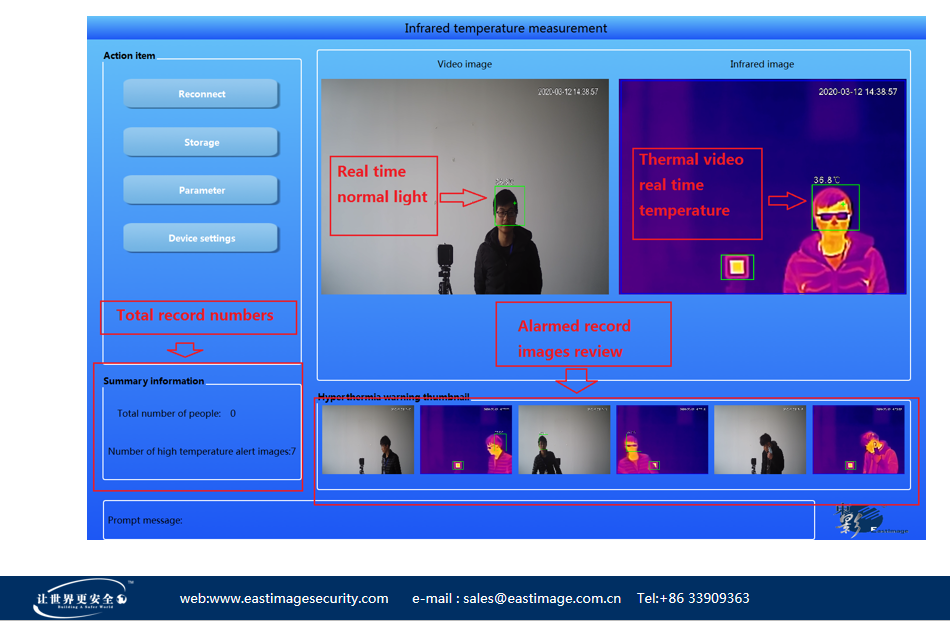The image size is (950, 621).
Task: Click the 'Video image' label
Action: (x=465, y=64)
